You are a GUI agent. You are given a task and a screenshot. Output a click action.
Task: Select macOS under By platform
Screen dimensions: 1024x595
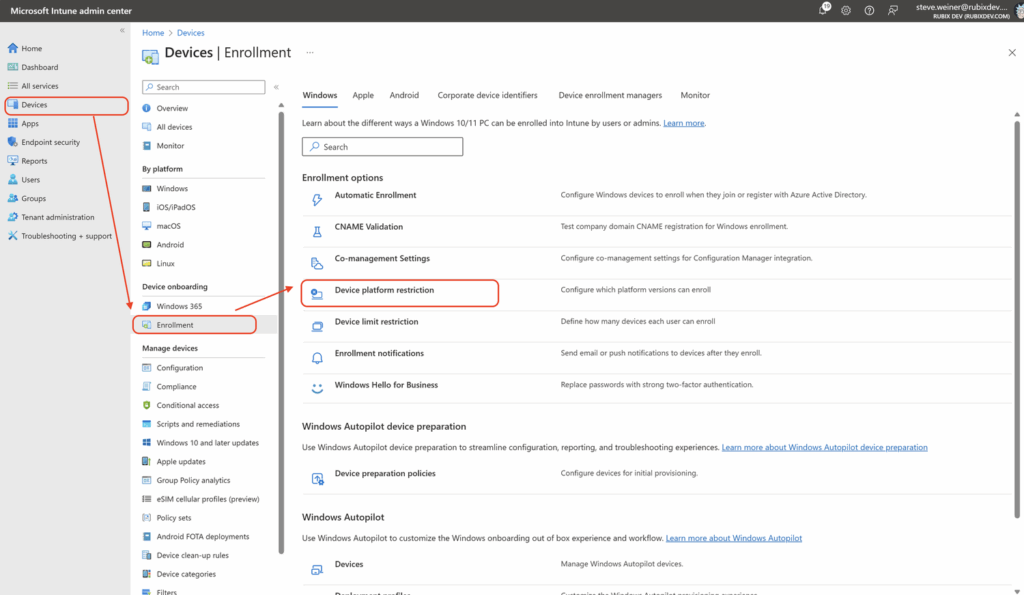coord(168,226)
